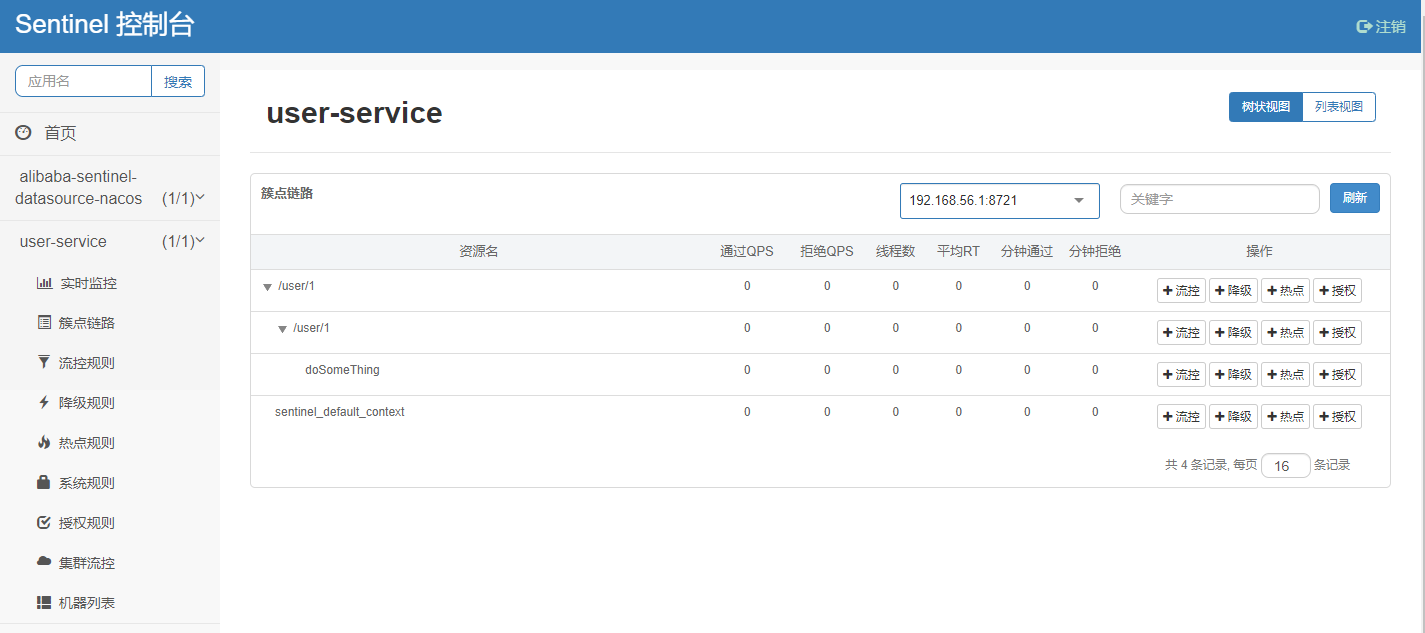Switch to 树状视图 tree view
This screenshot has height=633, width=1425.
[x=1265, y=107]
